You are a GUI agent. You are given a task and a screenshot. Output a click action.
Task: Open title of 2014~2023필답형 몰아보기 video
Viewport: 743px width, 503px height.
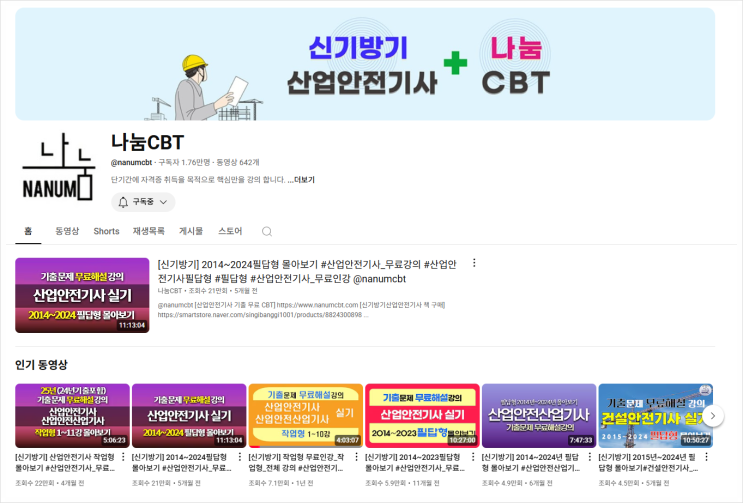[415, 462]
